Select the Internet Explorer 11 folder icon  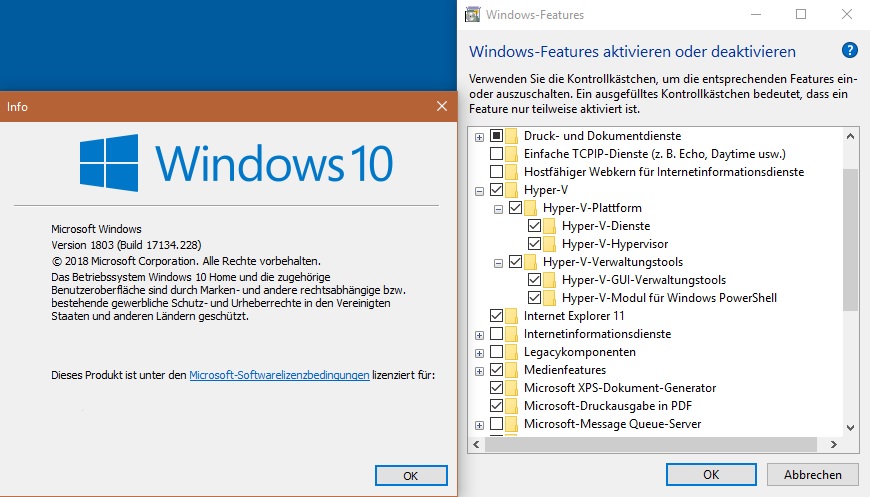[x=512, y=316]
